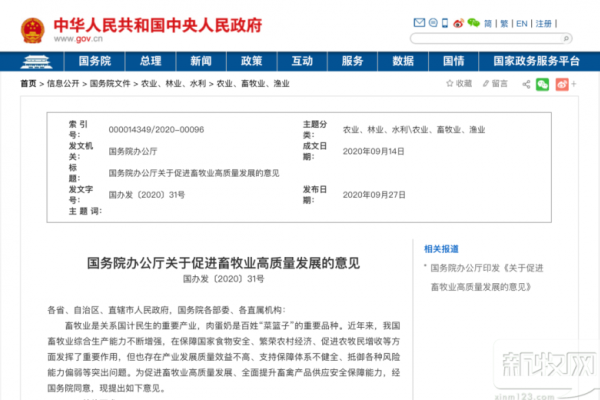Click the share icon
The image size is (600, 400).
click(527, 84)
